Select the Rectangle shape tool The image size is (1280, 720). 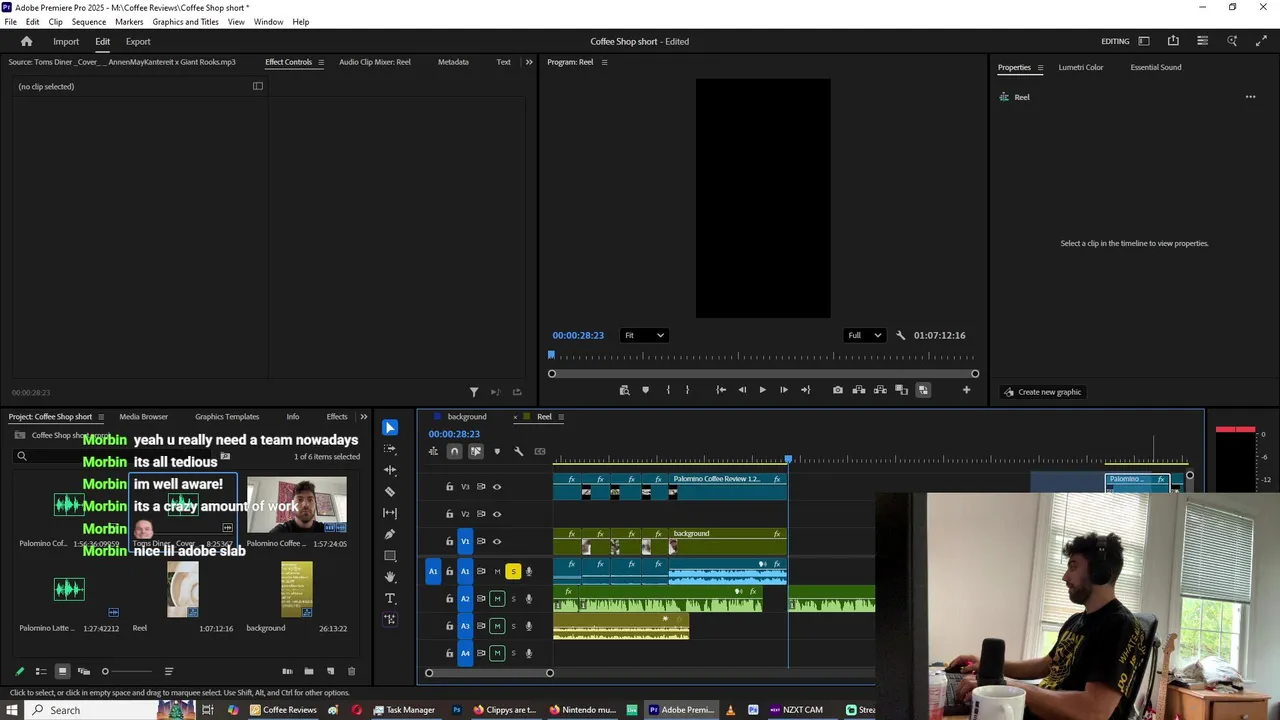point(390,556)
